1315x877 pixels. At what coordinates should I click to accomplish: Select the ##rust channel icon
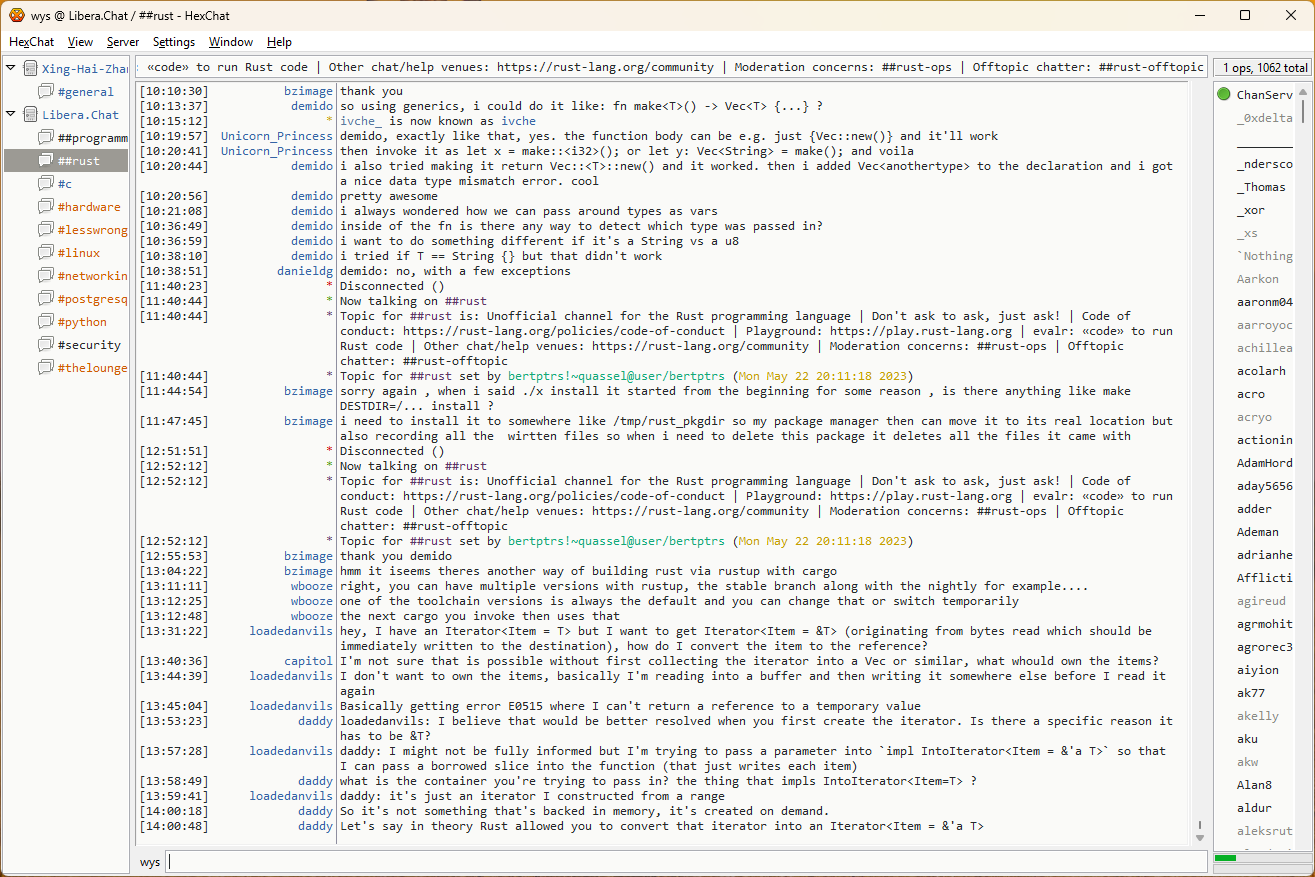(46, 160)
